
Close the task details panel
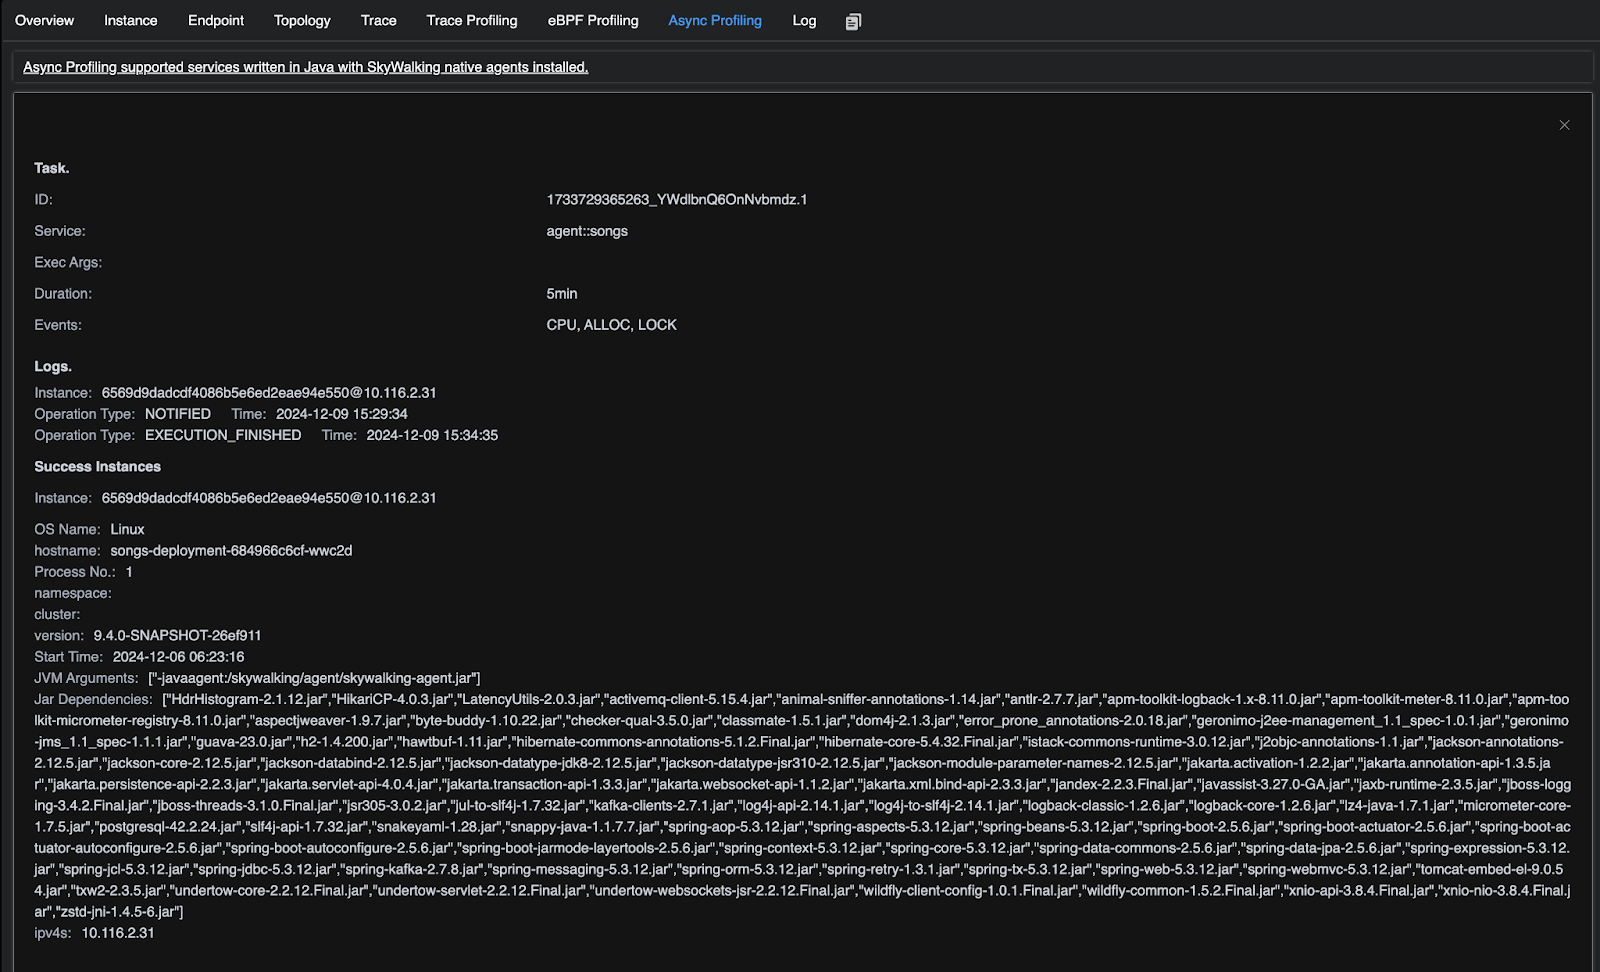click(1564, 125)
